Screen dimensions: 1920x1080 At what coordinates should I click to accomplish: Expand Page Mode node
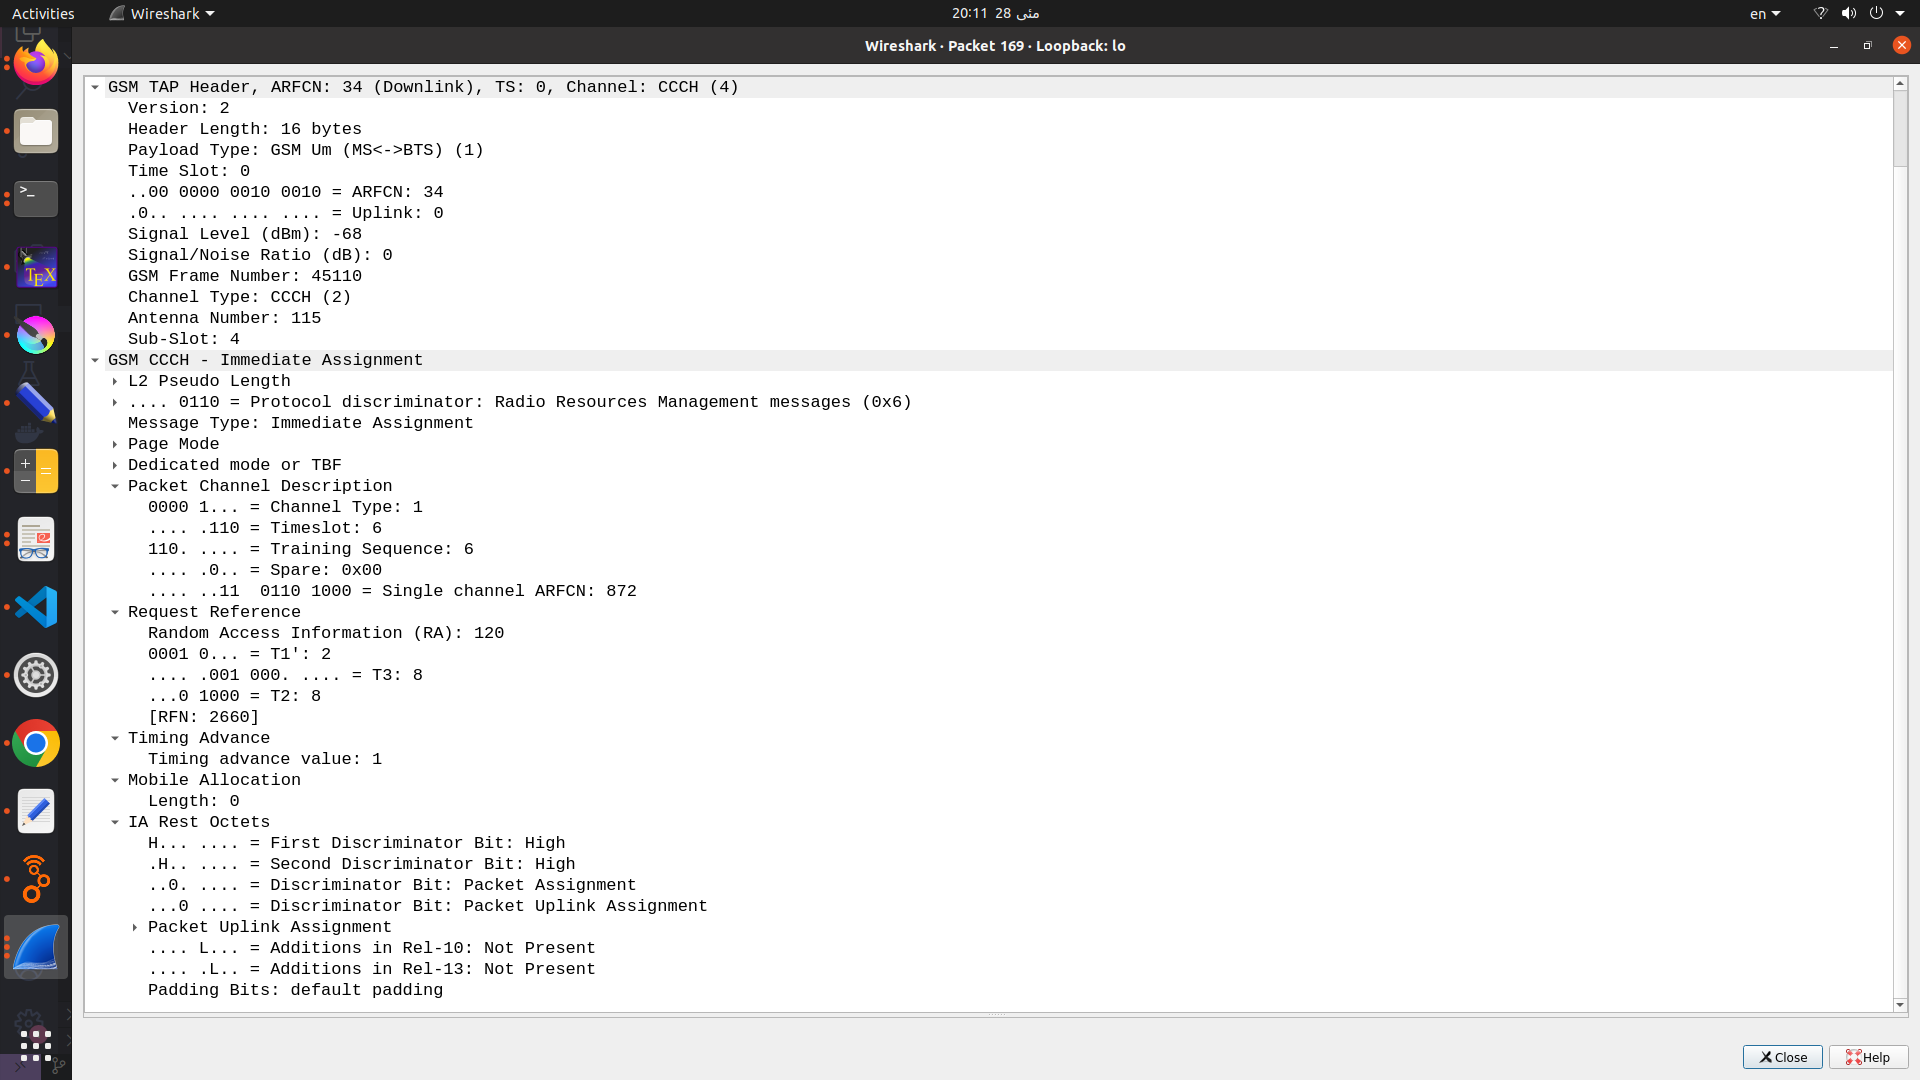pyautogui.click(x=115, y=444)
